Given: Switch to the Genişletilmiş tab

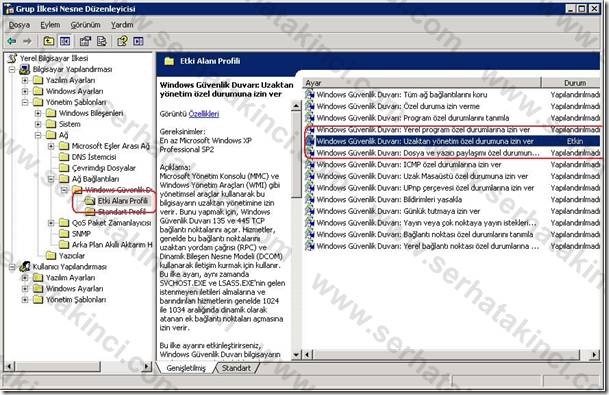Looking at the screenshot, I should click(186, 368).
